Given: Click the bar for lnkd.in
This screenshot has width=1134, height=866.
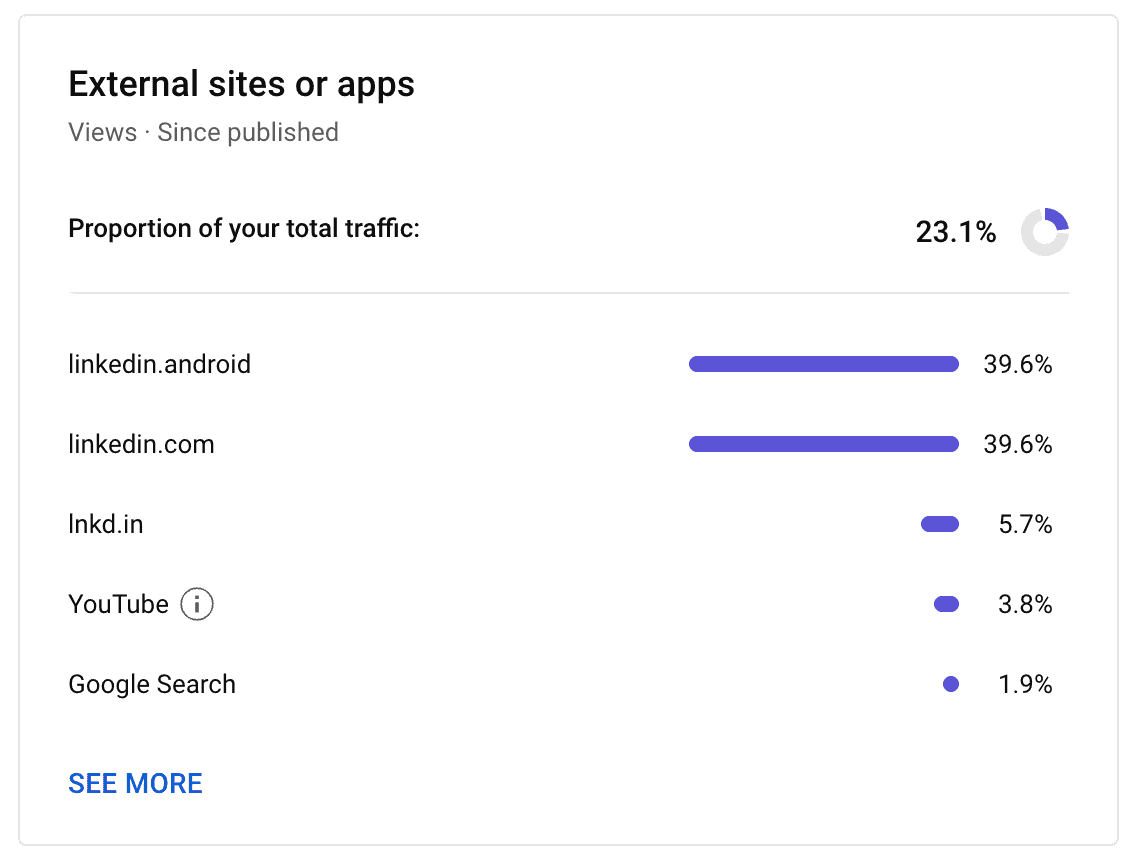Looking at the screenshot, I should (938, 524).
